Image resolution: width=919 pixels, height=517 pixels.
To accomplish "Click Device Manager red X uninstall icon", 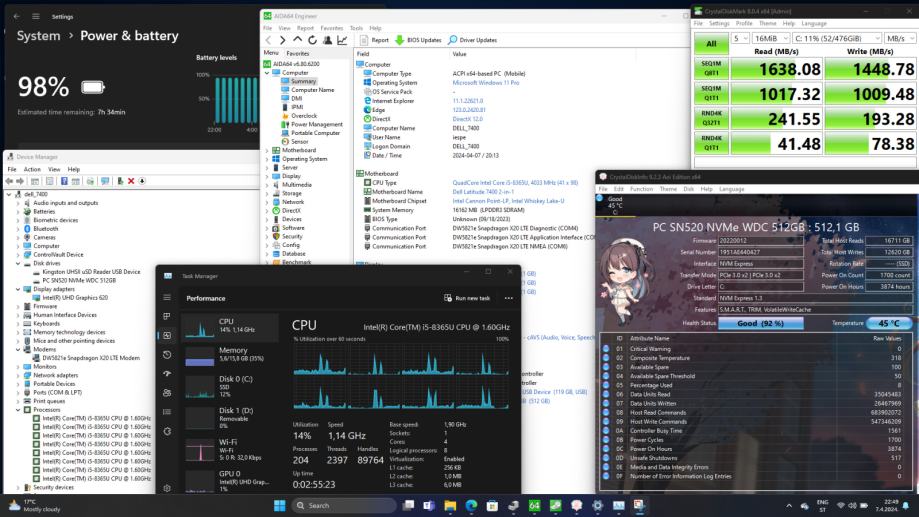I will click(131, 181).
